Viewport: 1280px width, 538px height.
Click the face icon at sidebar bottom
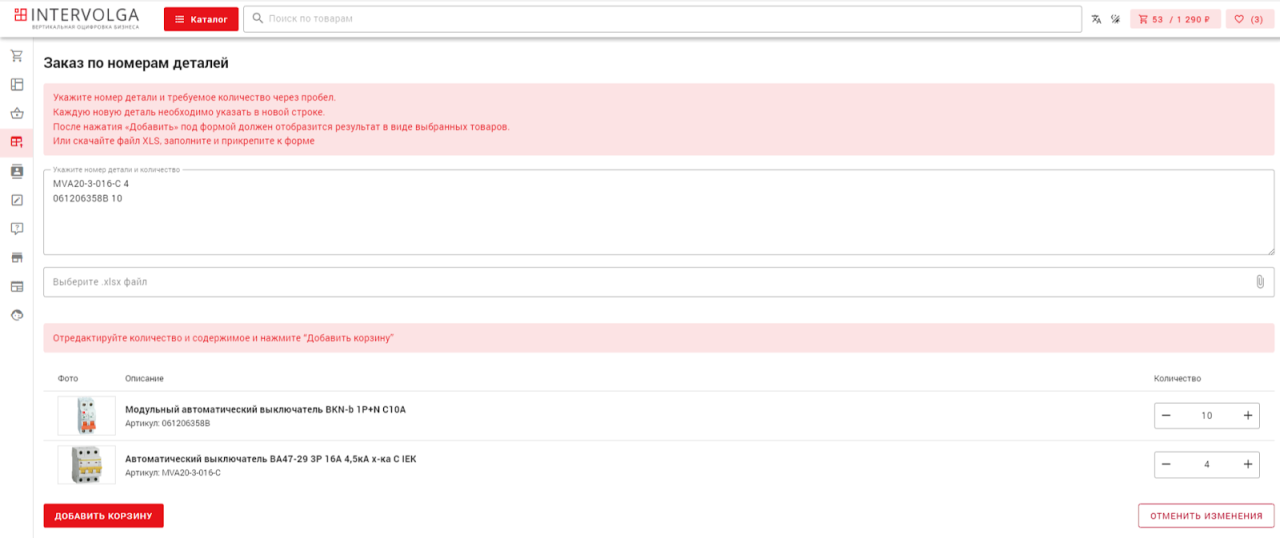[17, 315]
